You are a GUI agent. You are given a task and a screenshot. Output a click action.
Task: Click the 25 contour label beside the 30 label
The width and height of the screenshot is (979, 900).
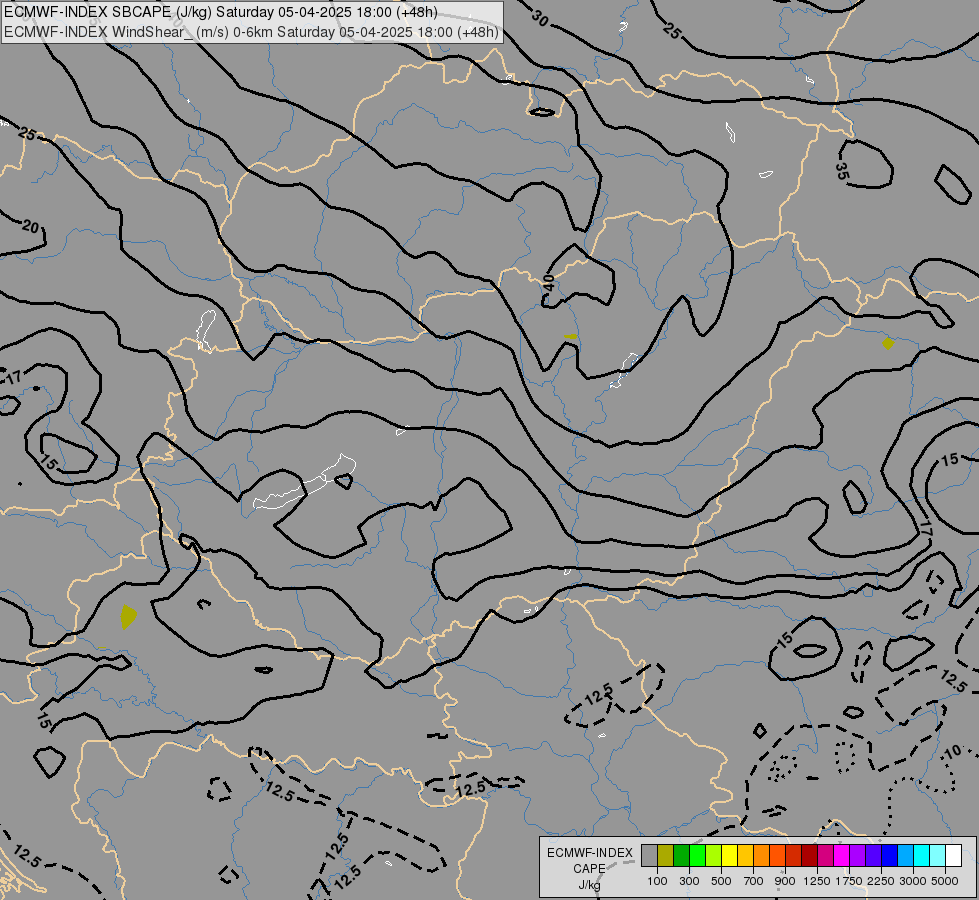tap(672, 31)
